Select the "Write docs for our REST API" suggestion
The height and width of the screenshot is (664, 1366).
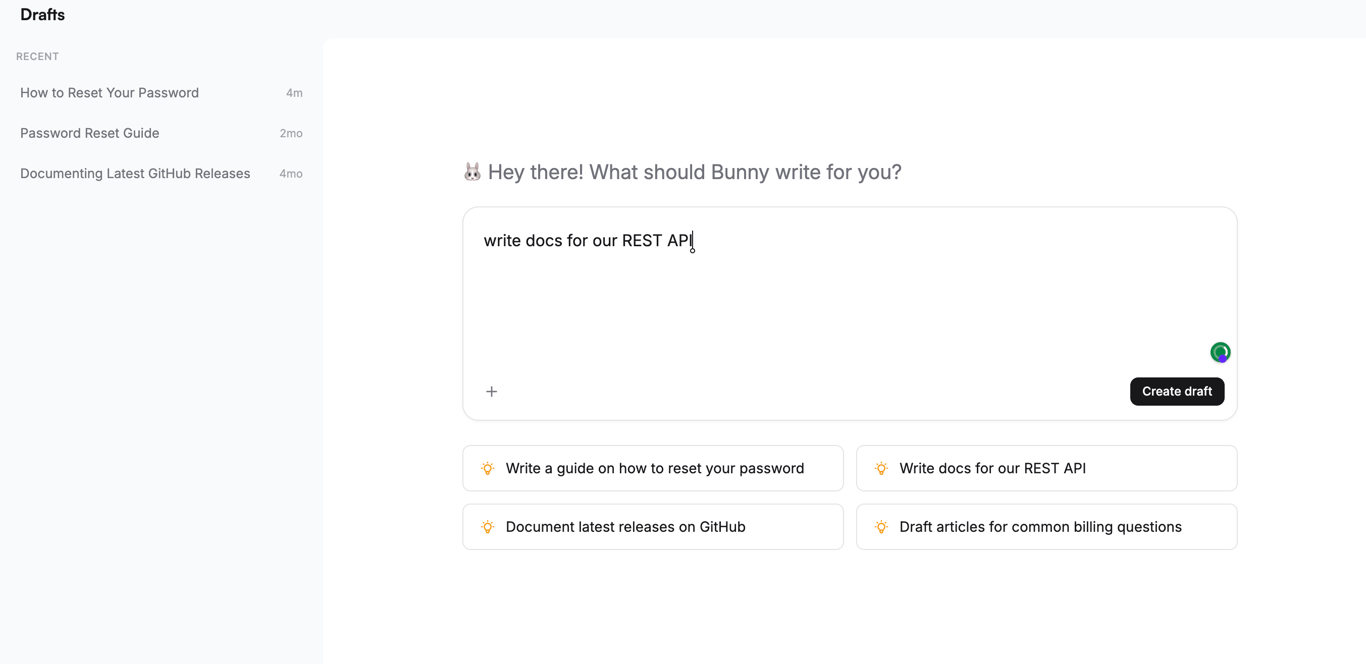point(992,468)
